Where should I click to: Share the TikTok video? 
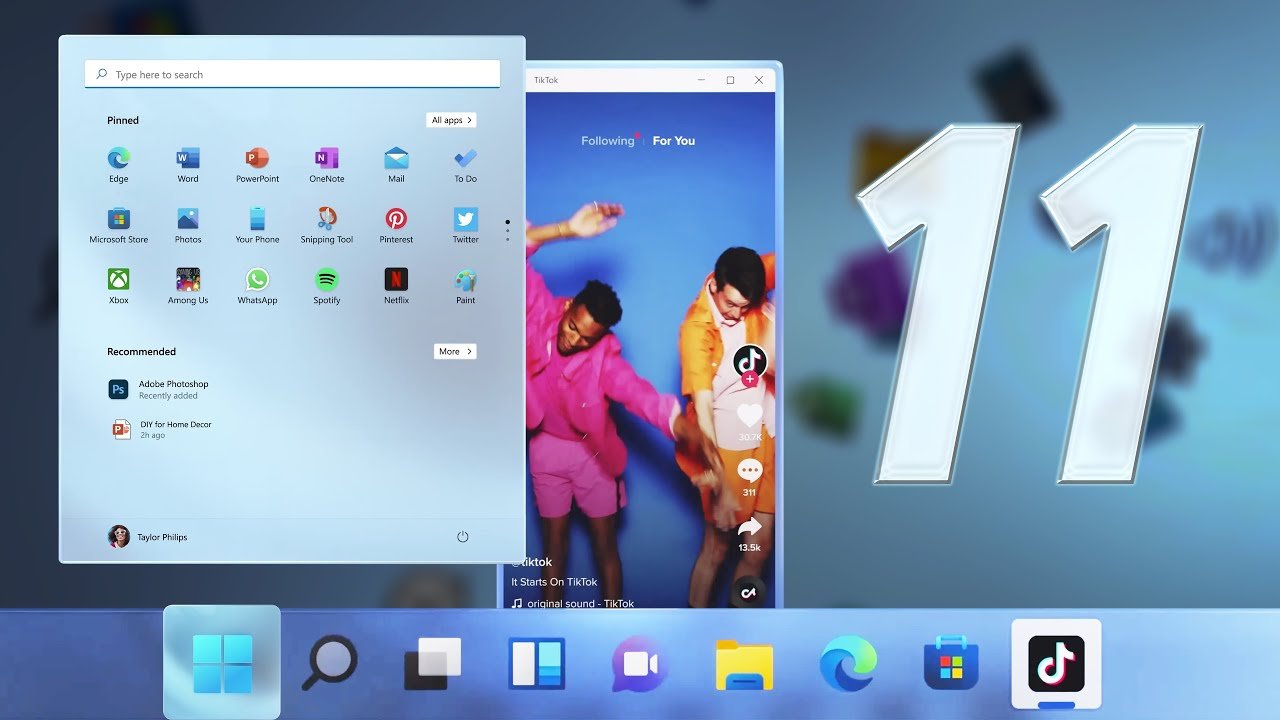pos(749,526)
